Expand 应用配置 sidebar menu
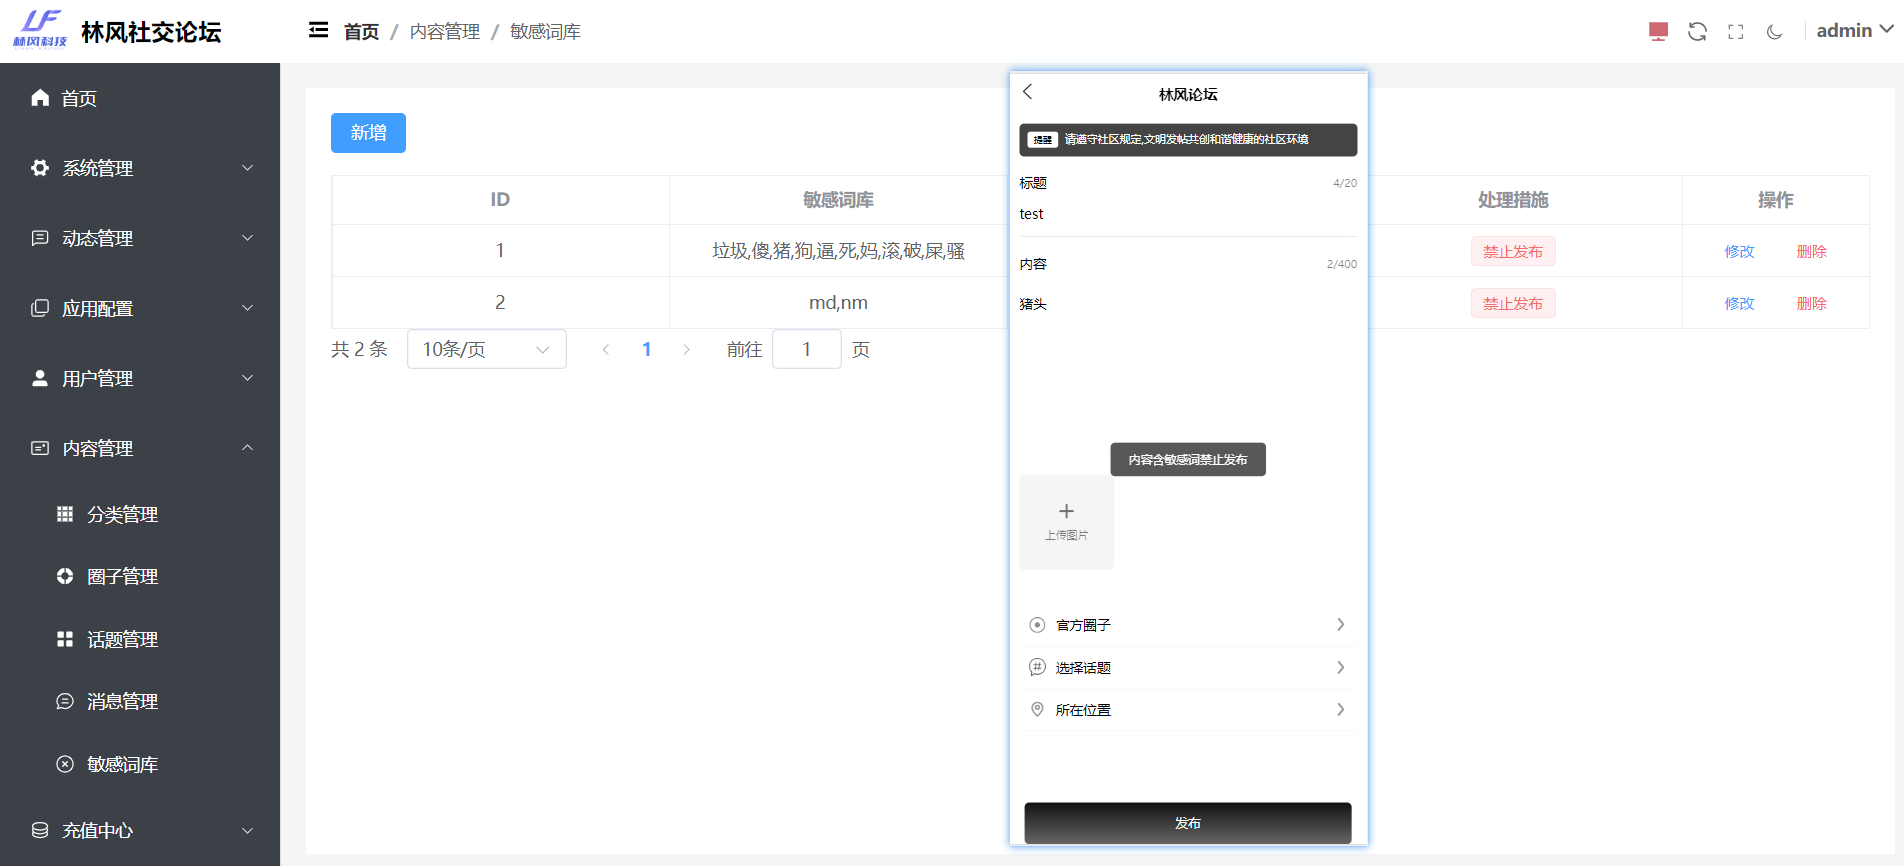This screenshot has height=866, width=1904. tap(140, 308)
